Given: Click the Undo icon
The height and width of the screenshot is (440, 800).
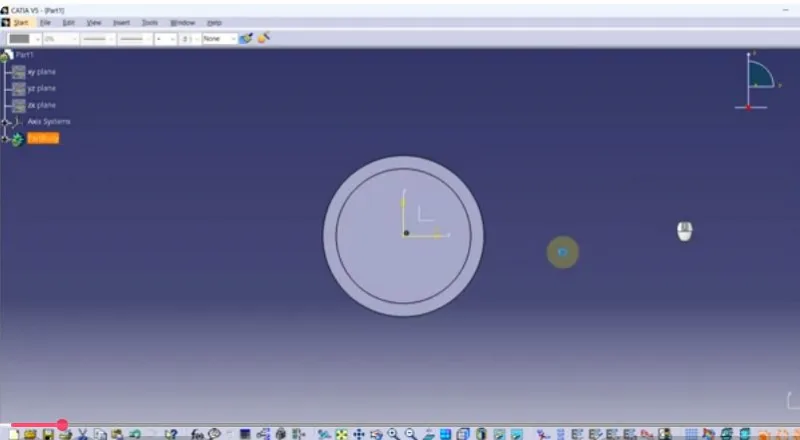Looking at the screenshot, I should click(135, 434).
